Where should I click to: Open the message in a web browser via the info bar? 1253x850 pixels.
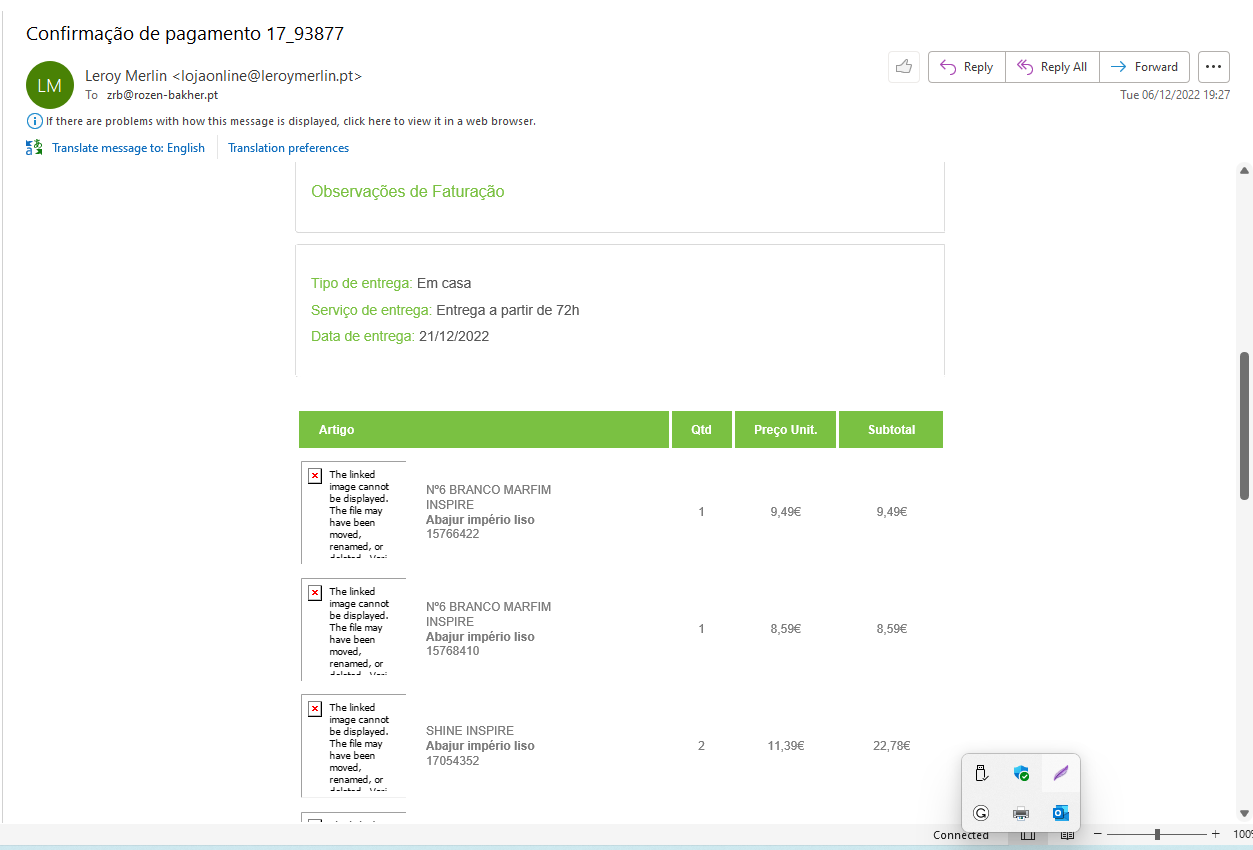(x=291, y=121)
